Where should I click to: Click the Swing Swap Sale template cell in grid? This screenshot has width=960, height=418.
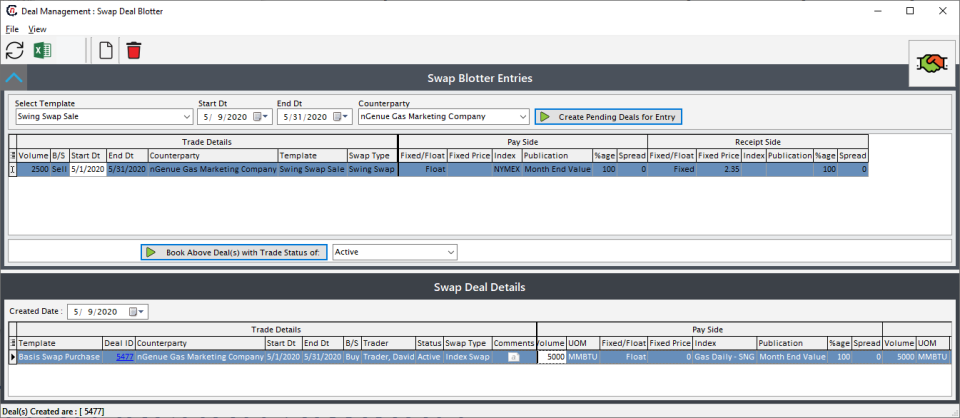(312, 170)
